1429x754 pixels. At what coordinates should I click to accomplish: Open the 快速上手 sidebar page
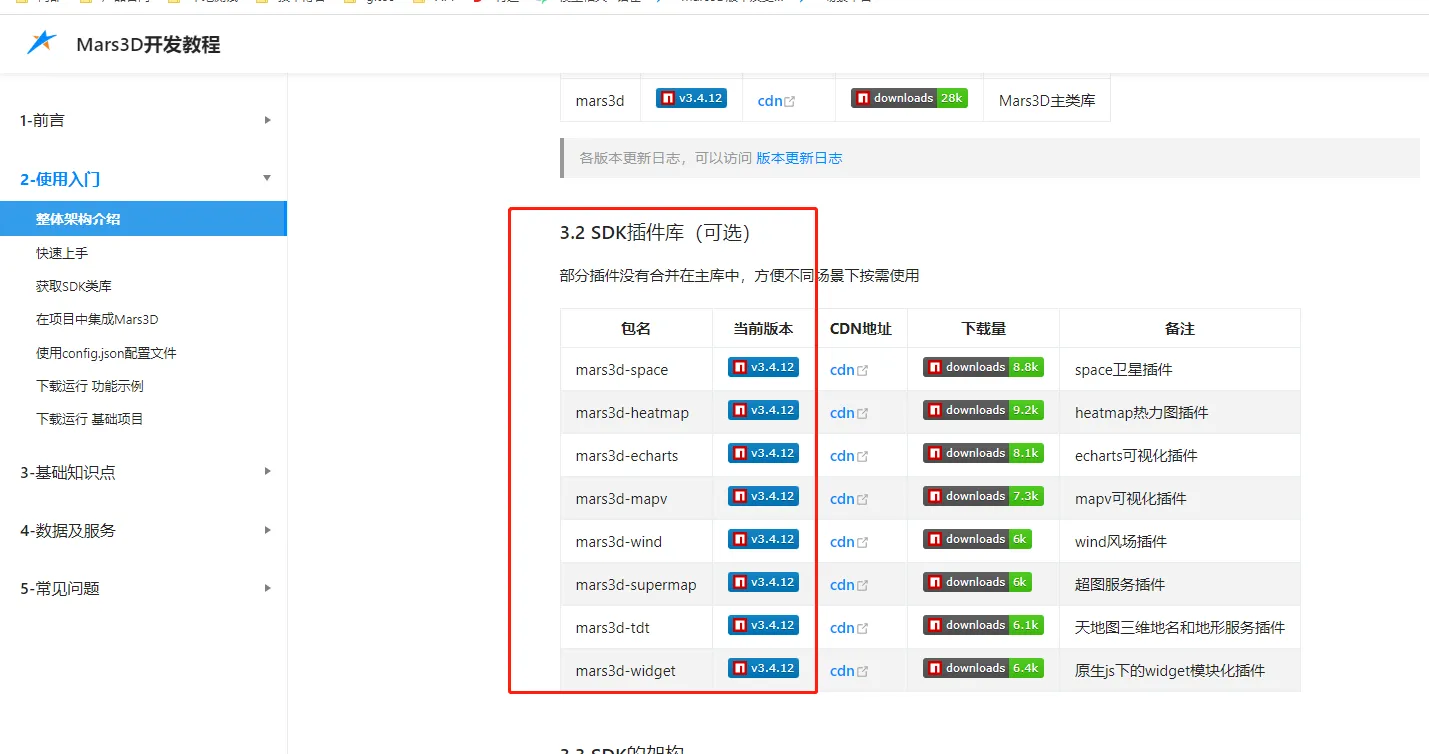[x=62, y=253]
